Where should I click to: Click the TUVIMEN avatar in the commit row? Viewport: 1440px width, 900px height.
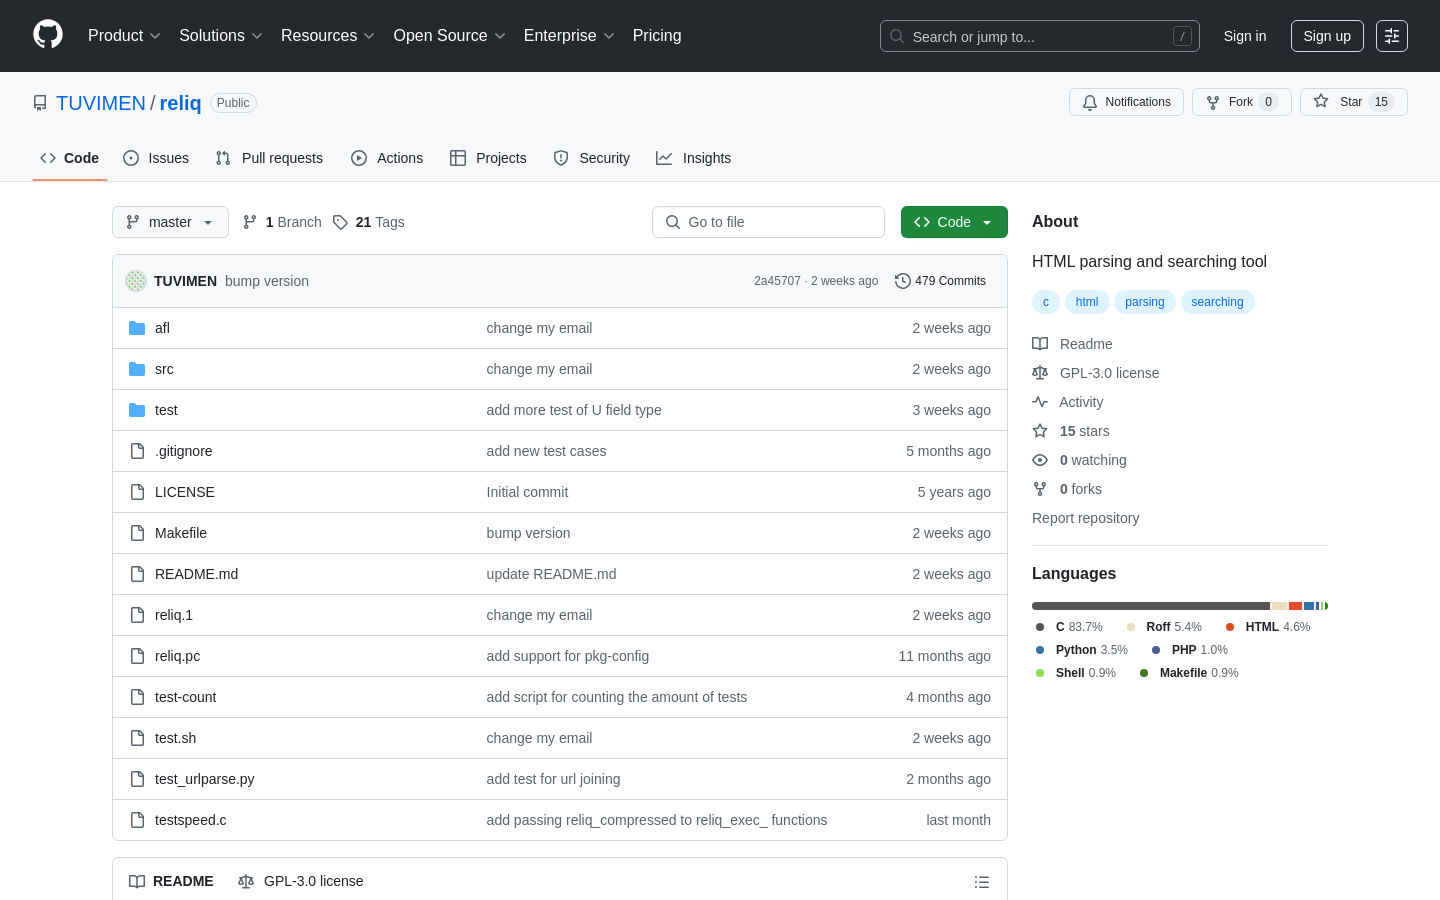click(x=136, y=281)
